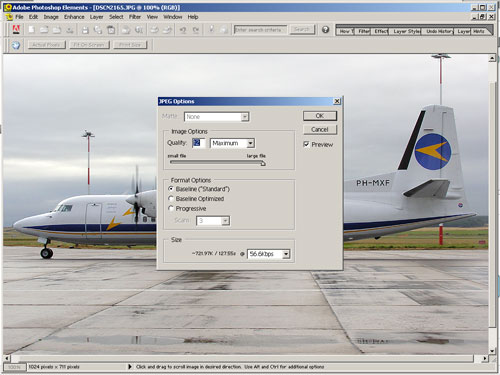Click the active tool icon in options bar
Image resolution: width=500 pixels, height=375 pixels.
(16, 45)
